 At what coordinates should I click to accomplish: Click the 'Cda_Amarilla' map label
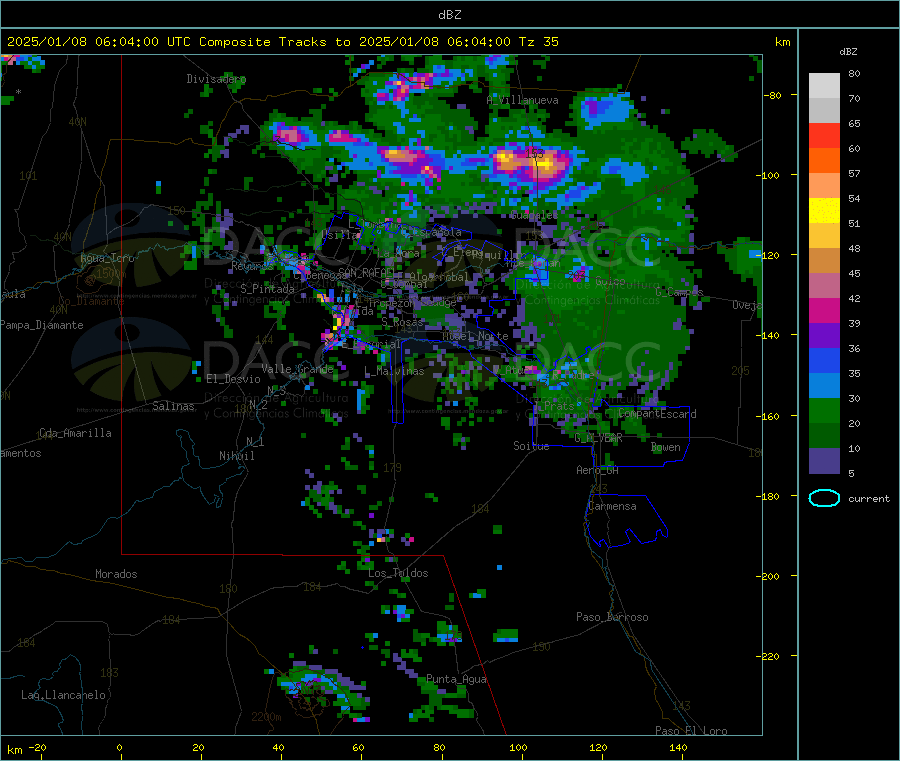[x=75, y=433]
